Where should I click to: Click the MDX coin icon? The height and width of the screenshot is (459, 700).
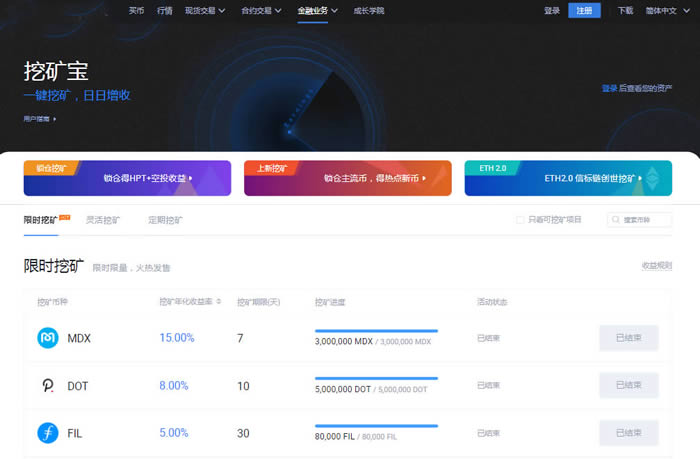click(47, 338)
